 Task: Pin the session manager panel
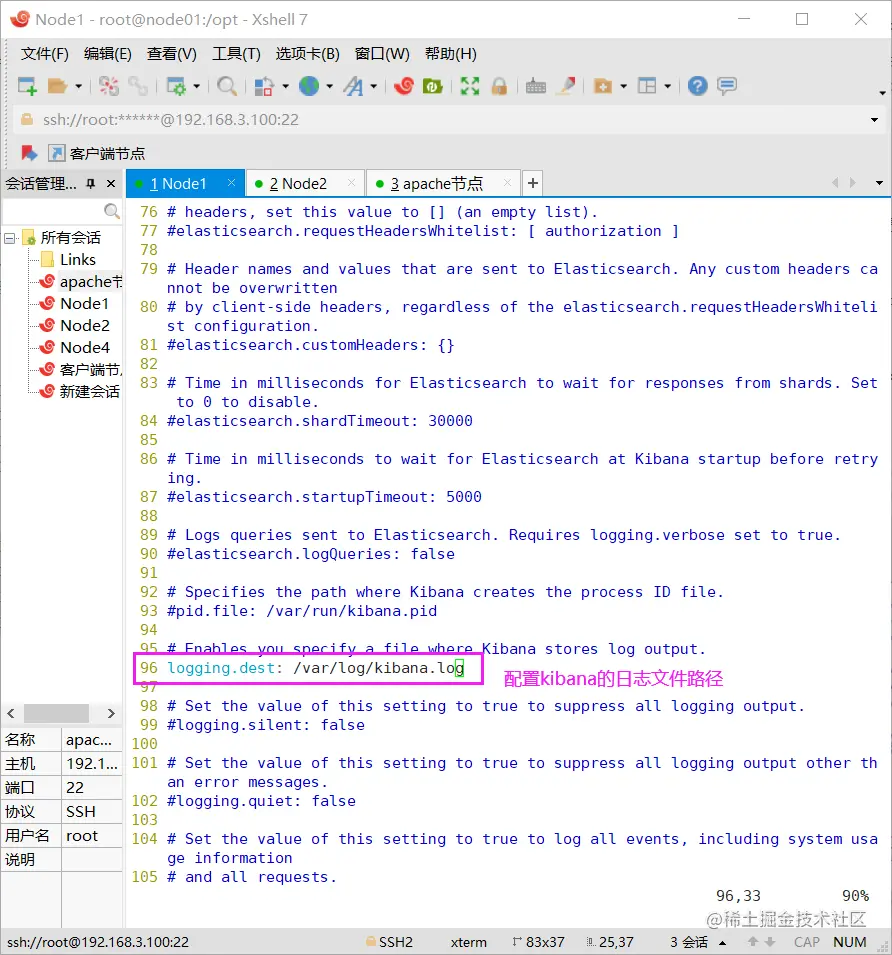click(90, 184)
